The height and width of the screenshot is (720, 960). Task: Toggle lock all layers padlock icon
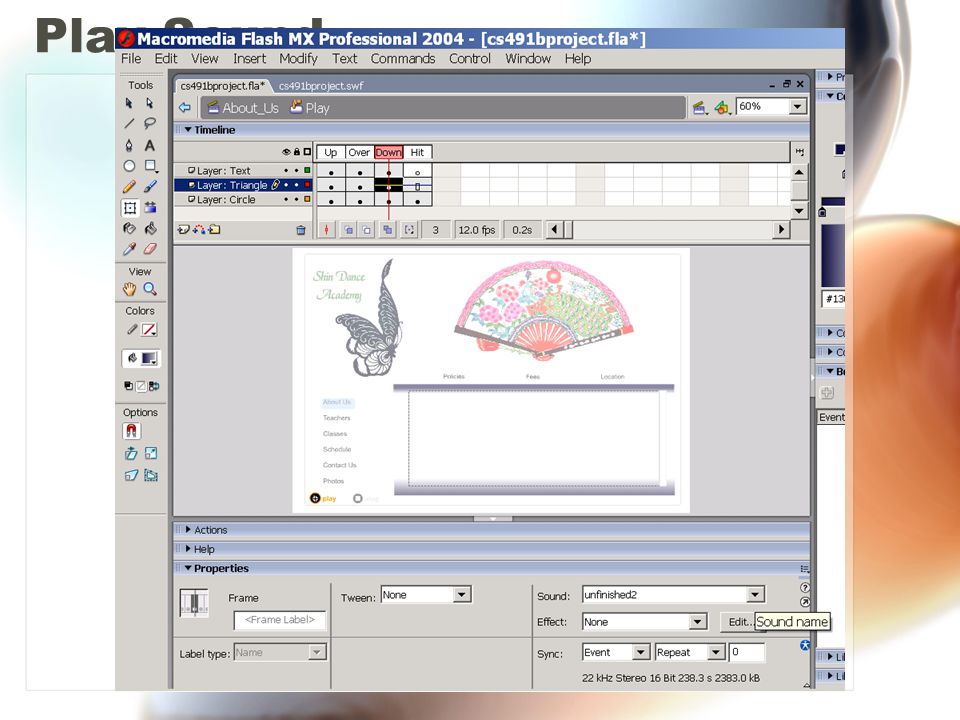tap(297, 152)
